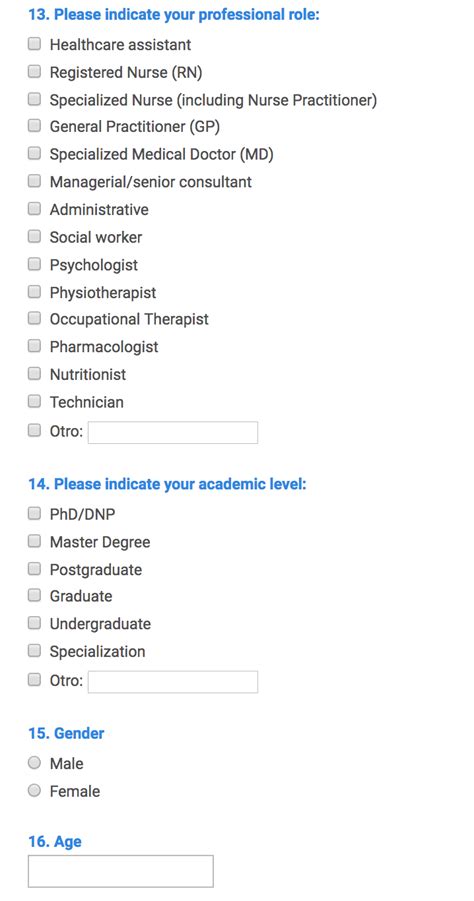This screenshot has width=474, height=901.
Task: Tick the Psychologist checkbox
Action: pyautogui.click(x=34, y=264)
